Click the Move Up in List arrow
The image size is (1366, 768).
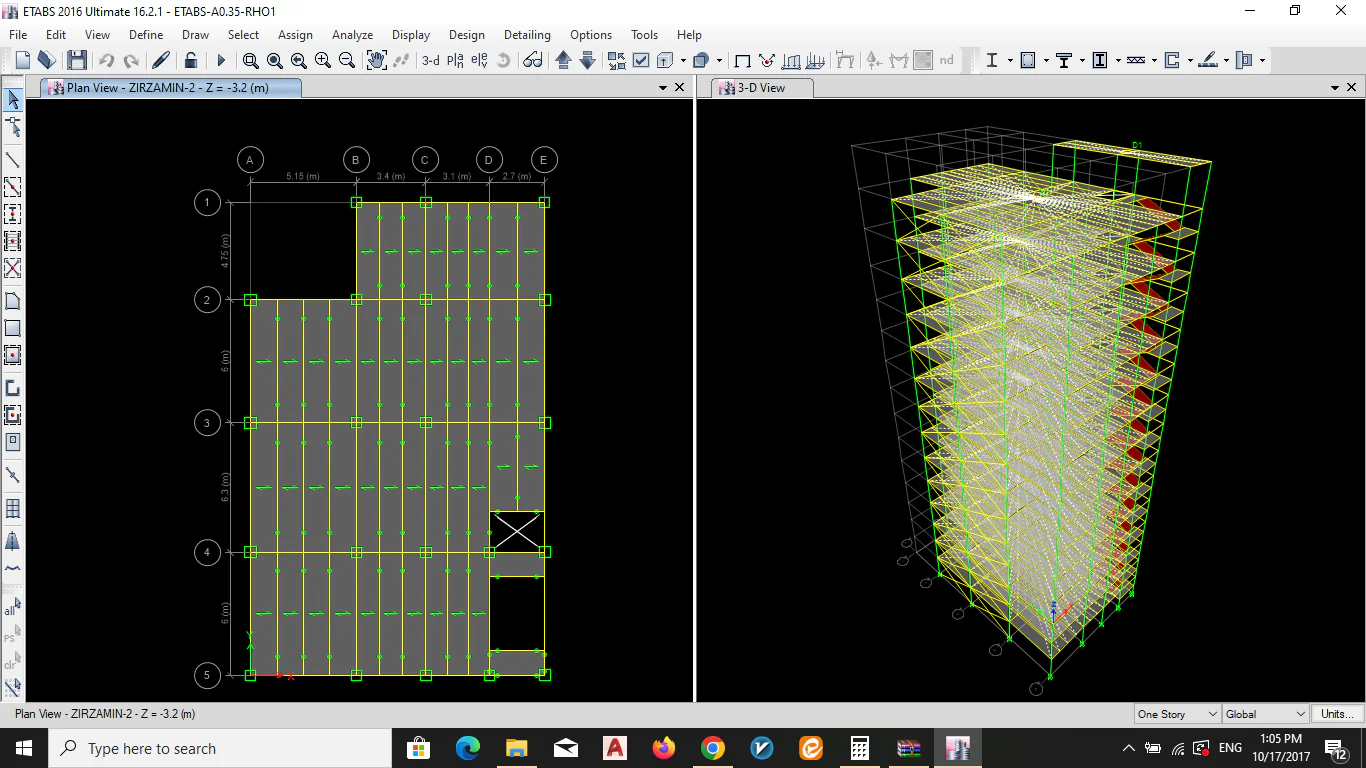(x=563, y=61)
